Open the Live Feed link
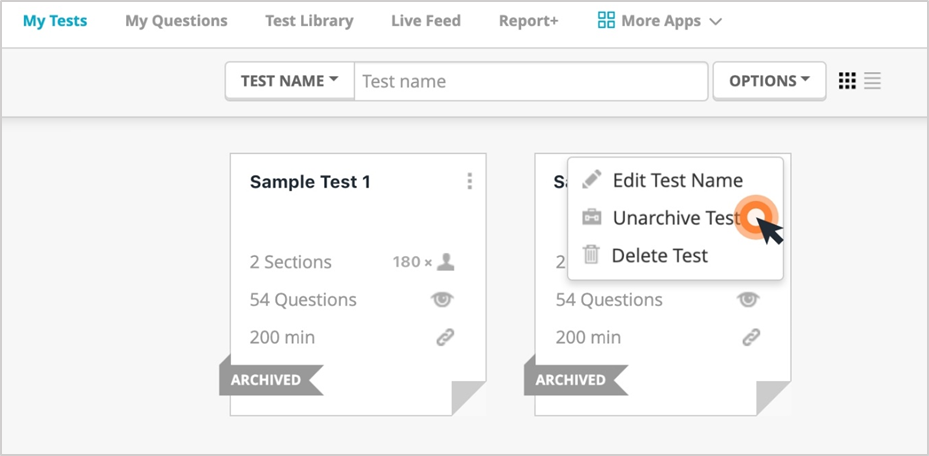929x456 pixels. (426, 21)
